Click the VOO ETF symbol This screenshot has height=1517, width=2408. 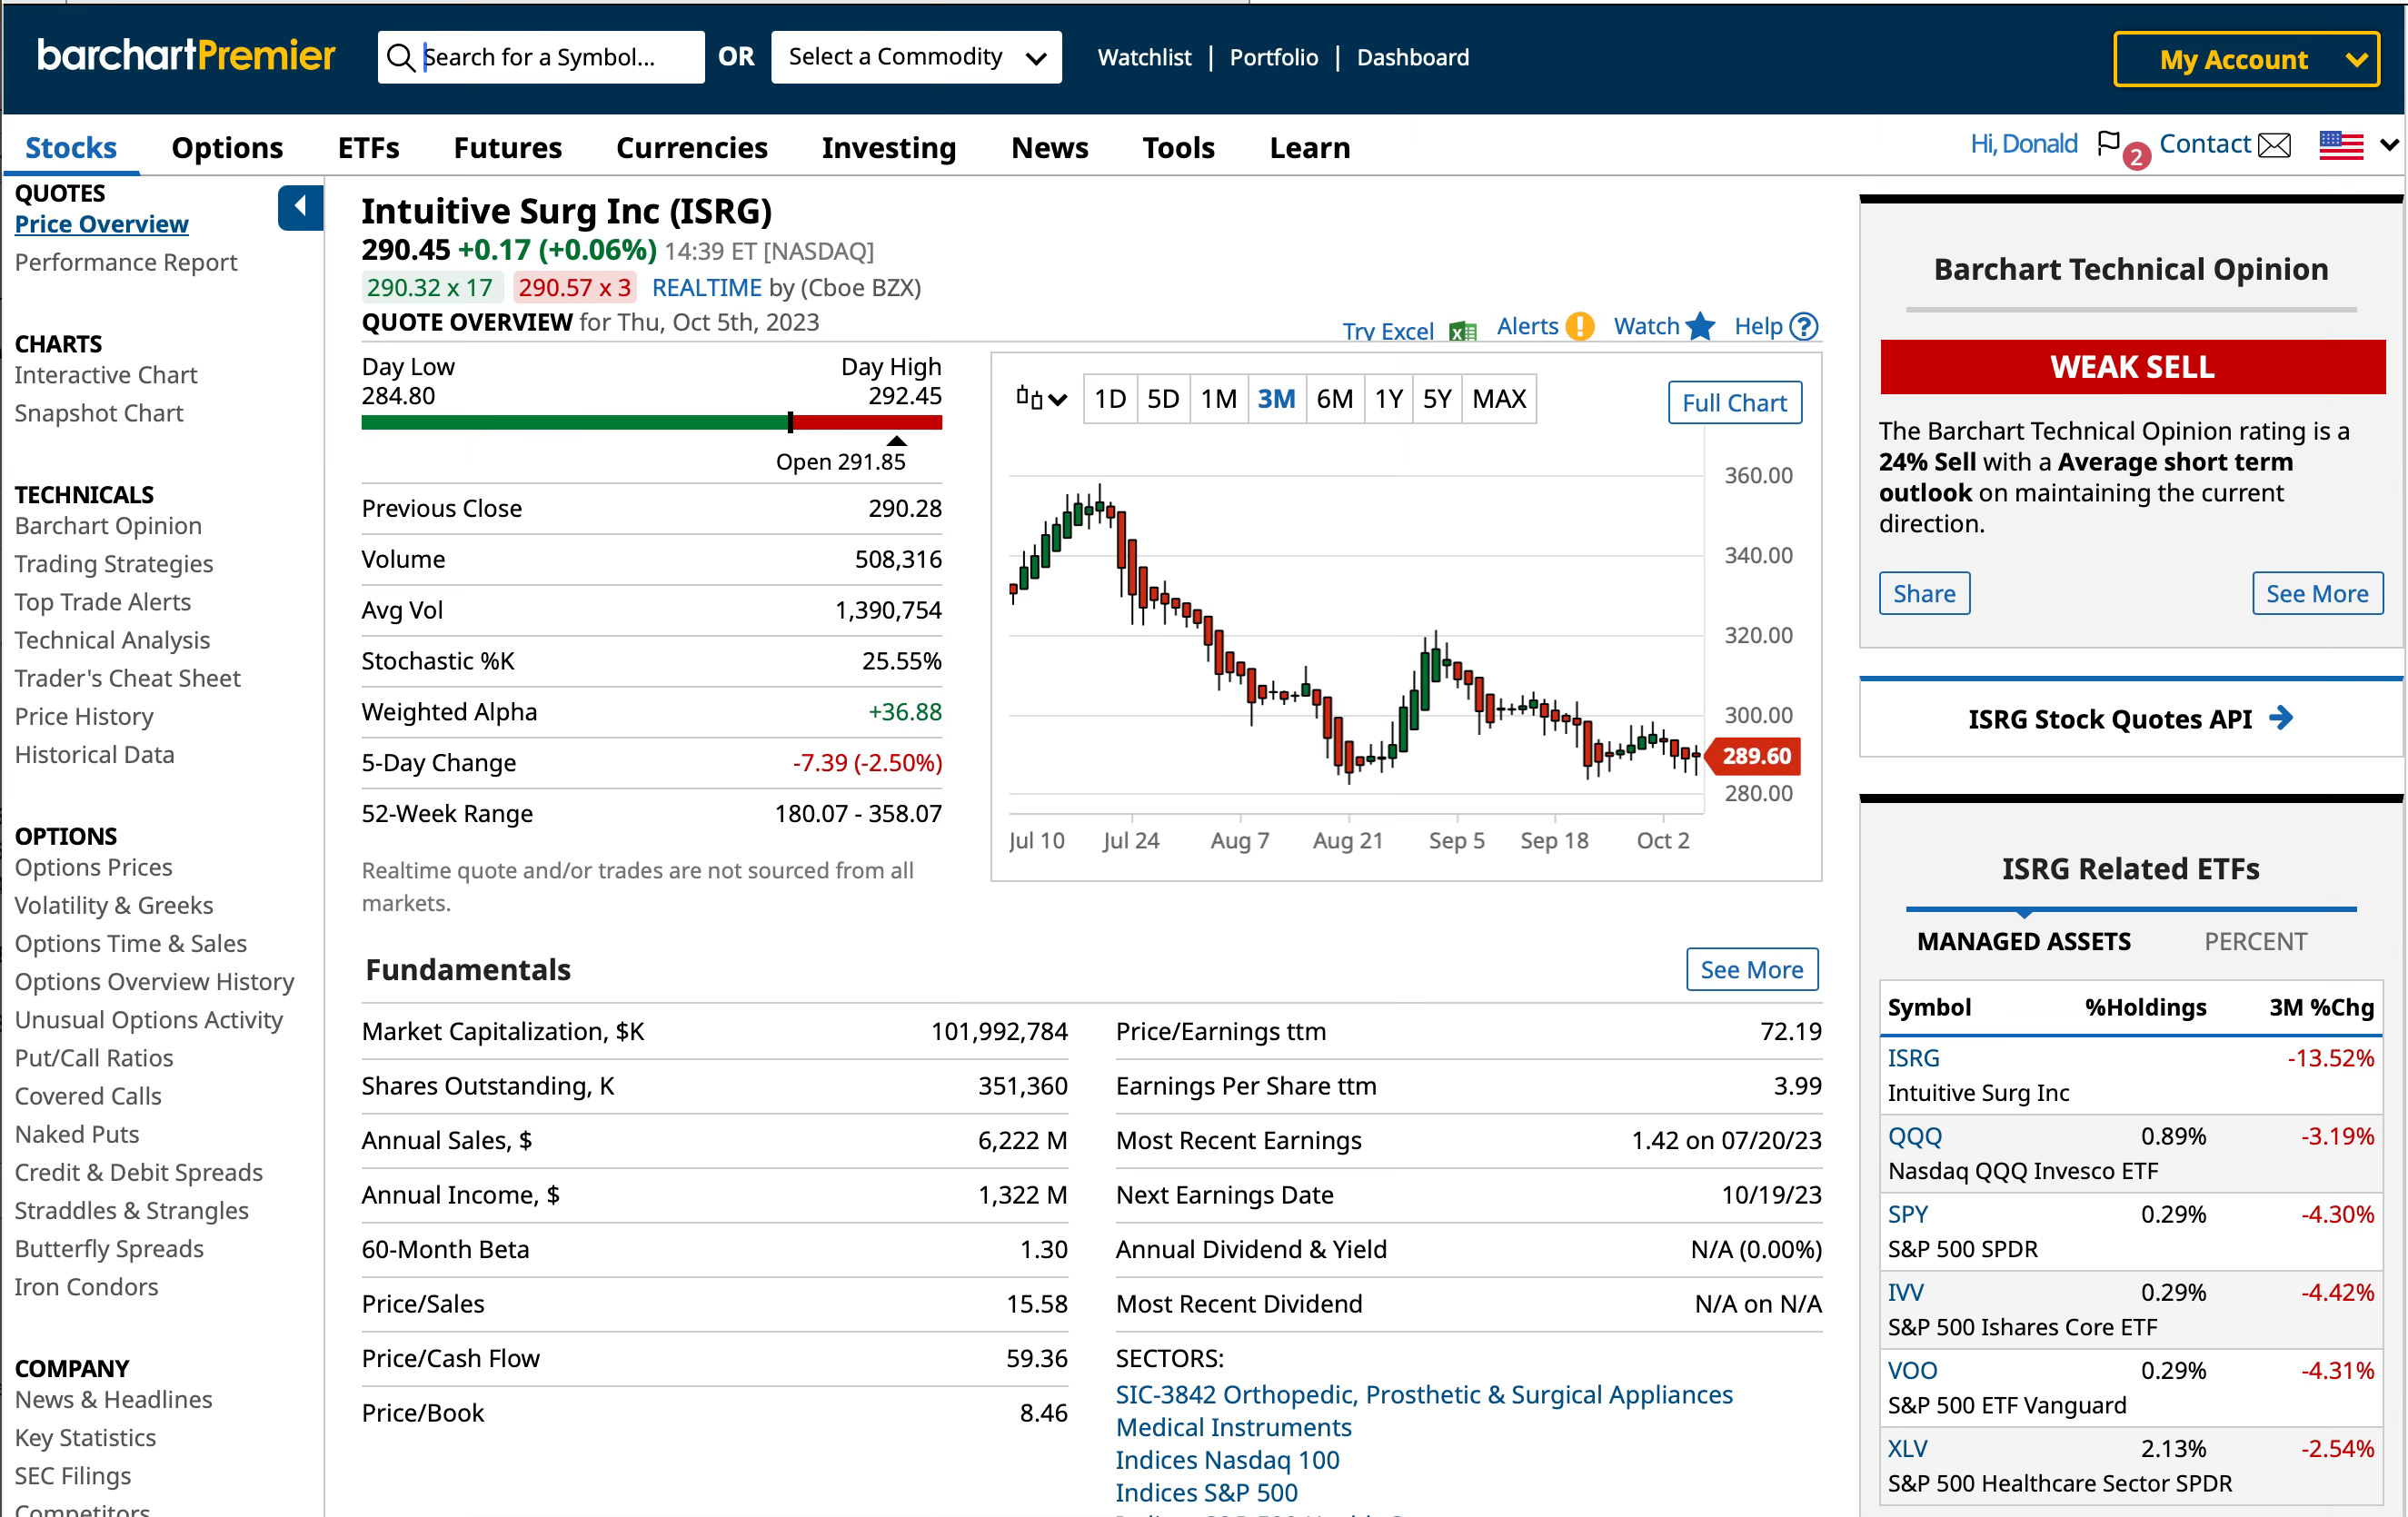[x=1912, y=1370]
